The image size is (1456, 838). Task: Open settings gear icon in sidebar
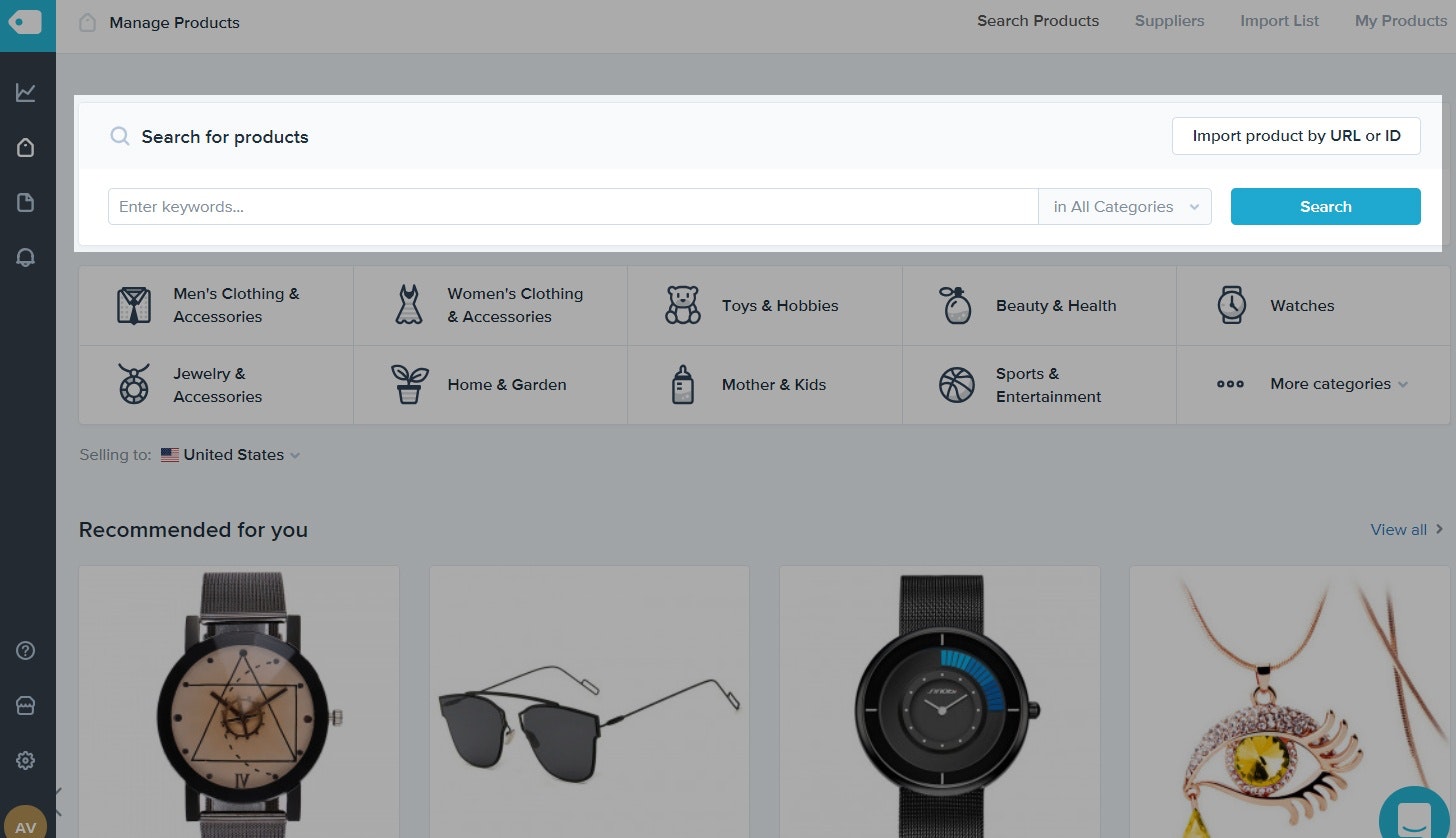point(26,761)
